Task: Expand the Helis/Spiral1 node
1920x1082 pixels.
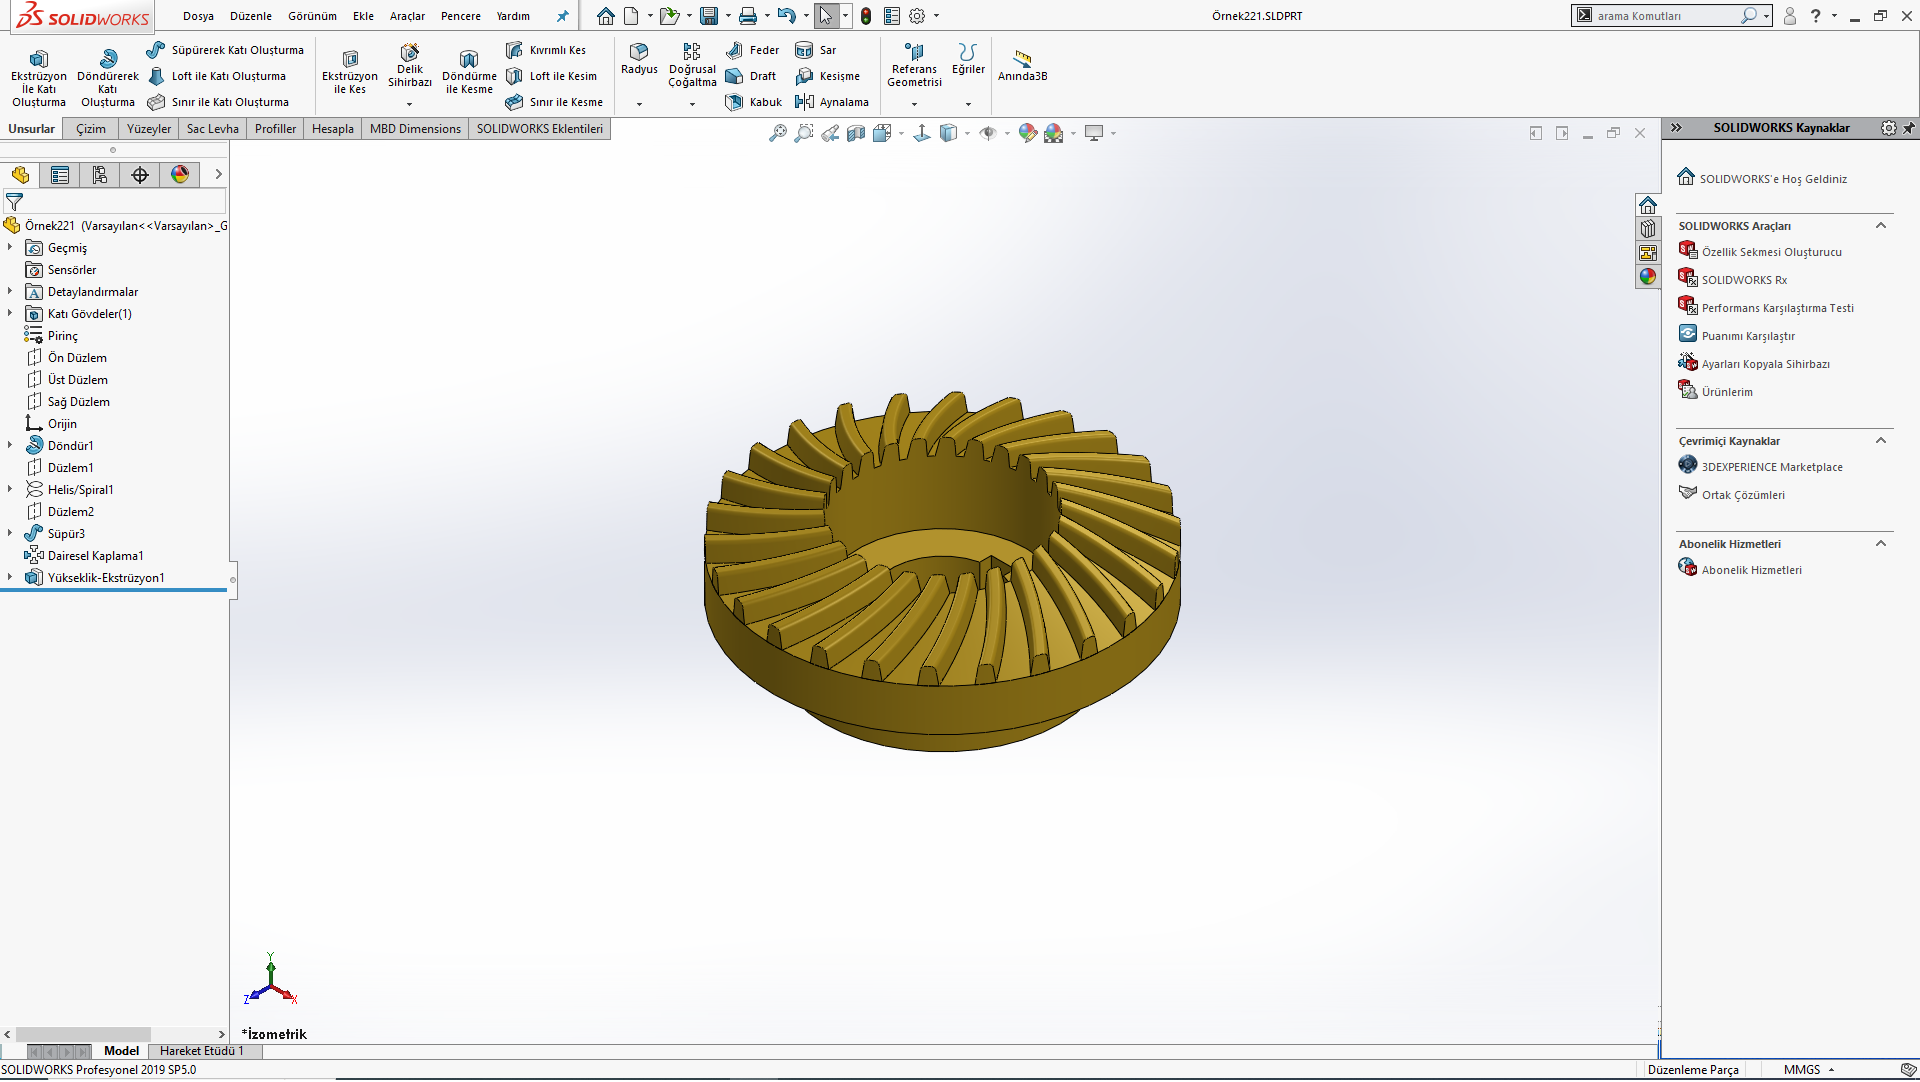Action: pyautogui.click(x=10, y=489)
